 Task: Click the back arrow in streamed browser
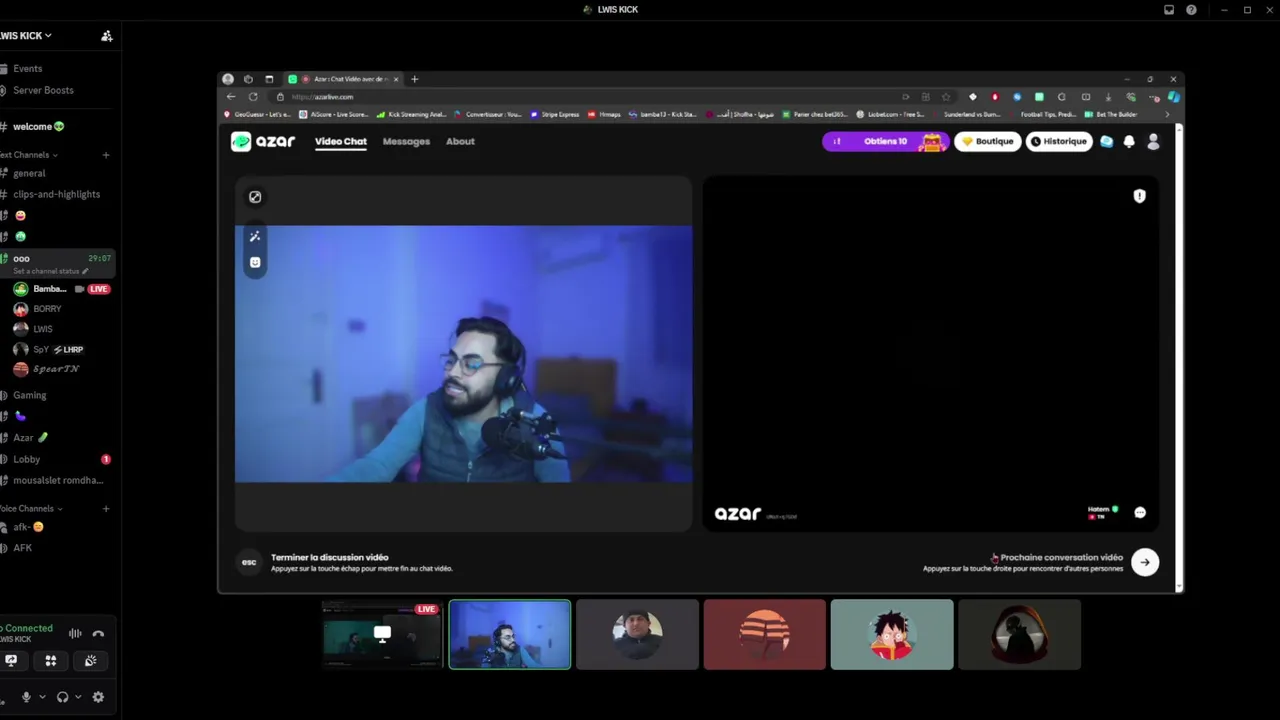[231, 97]
